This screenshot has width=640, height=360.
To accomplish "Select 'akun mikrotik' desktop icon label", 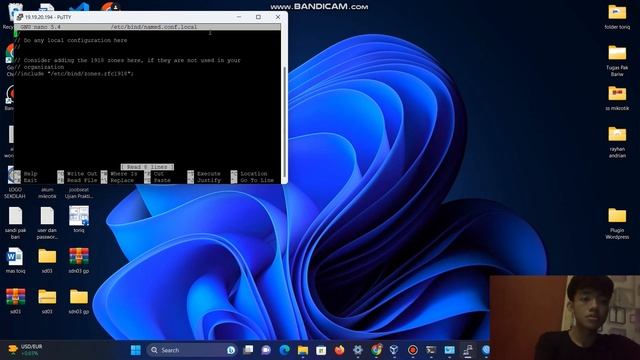I will click(x=47, y=193).
